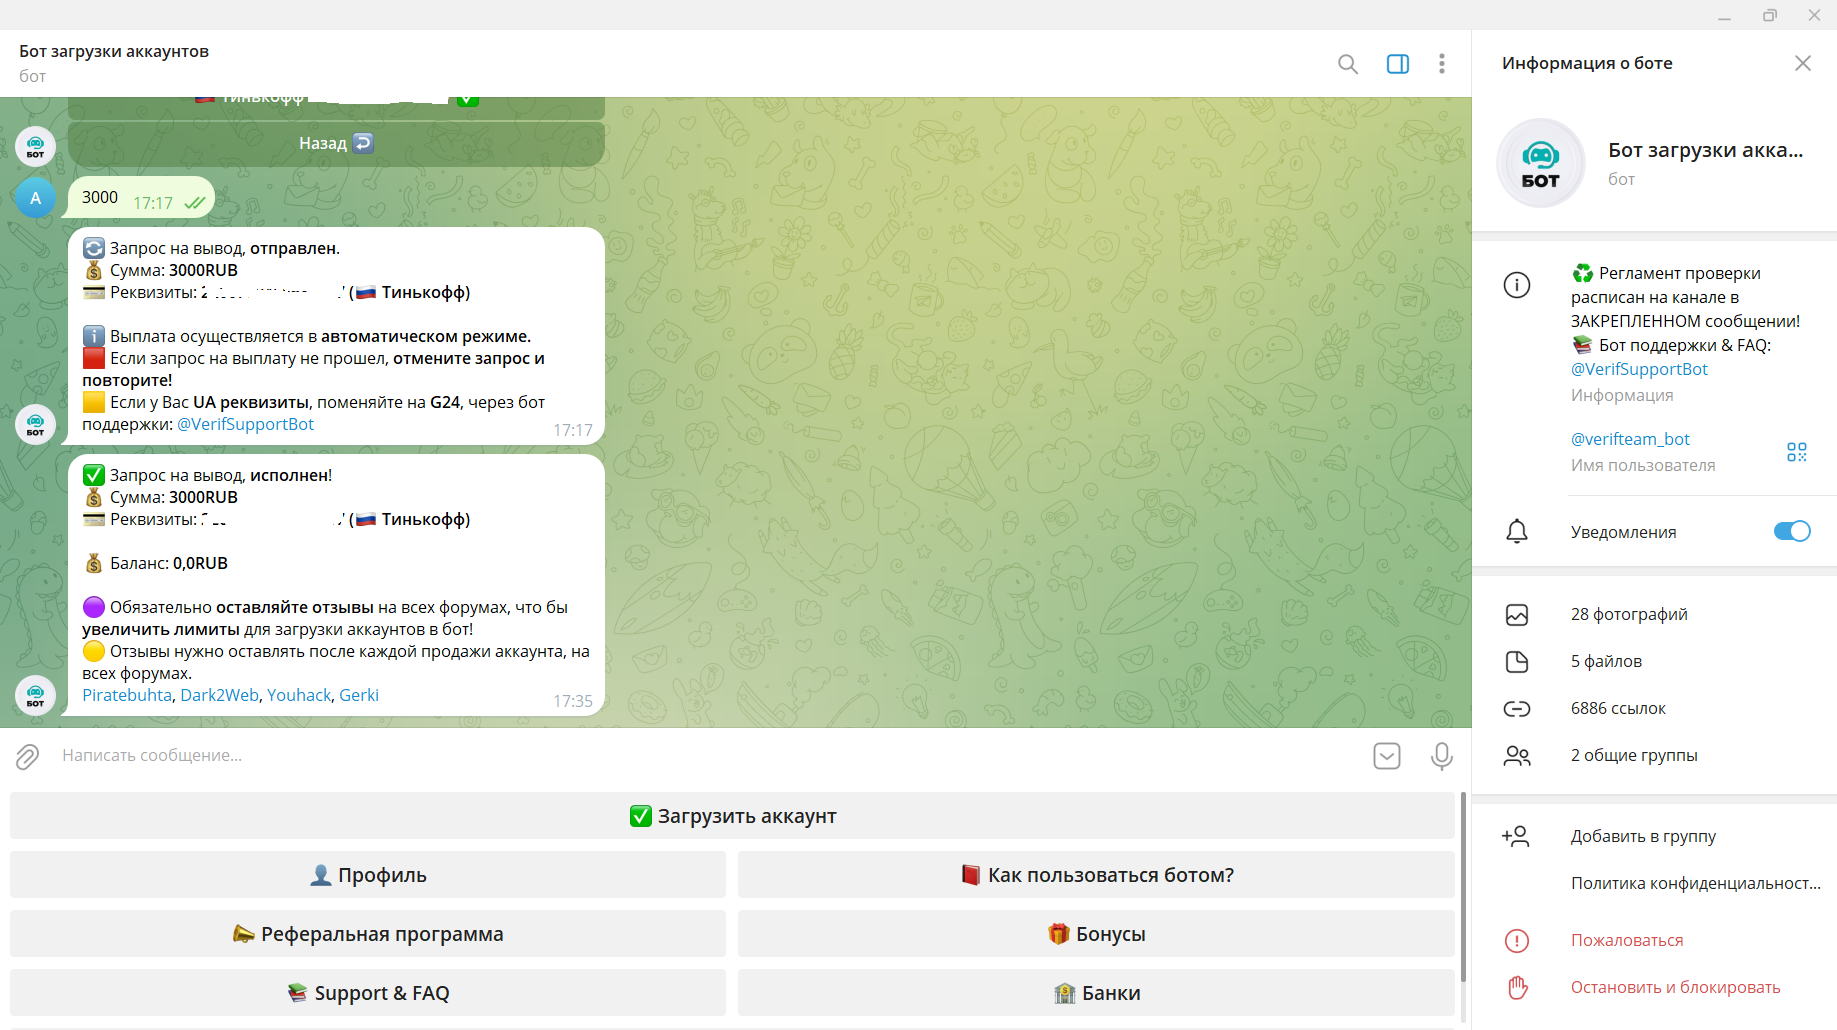
Task: Open the Профиль keyboard button
Action: pos(368,875)
